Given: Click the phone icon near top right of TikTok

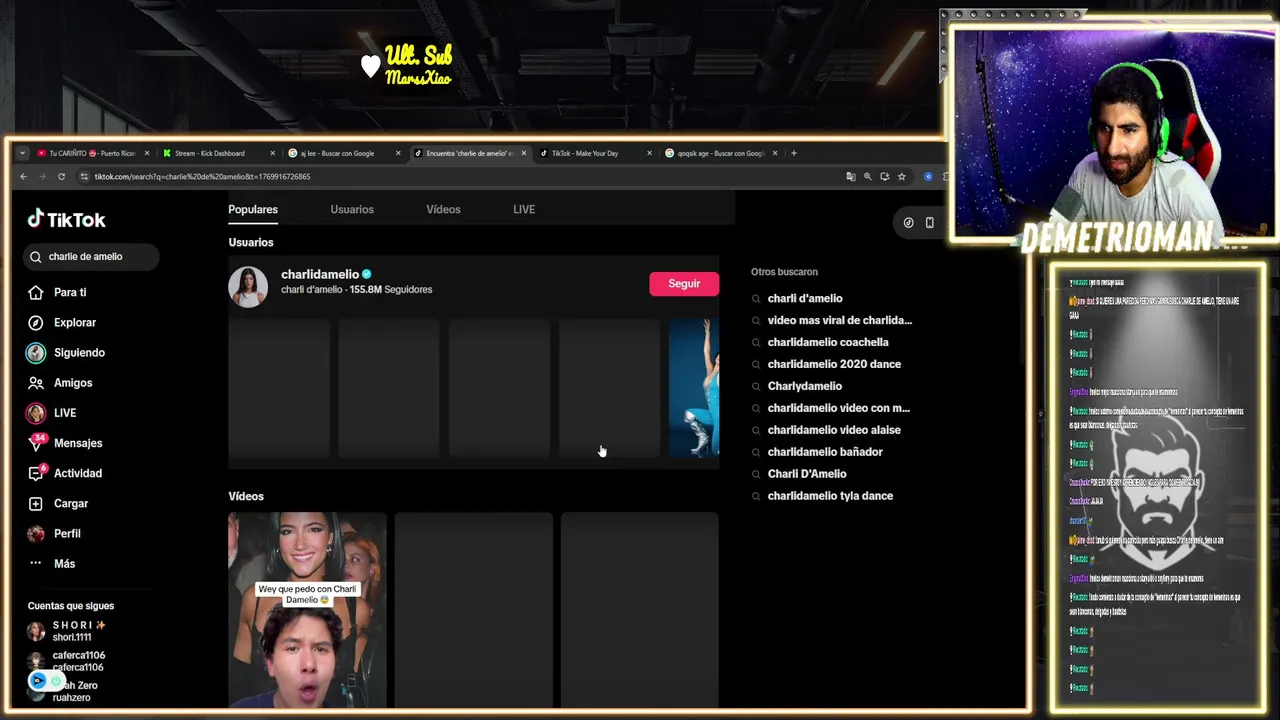Looking at the screenshot, I should [x=929, y=223].
